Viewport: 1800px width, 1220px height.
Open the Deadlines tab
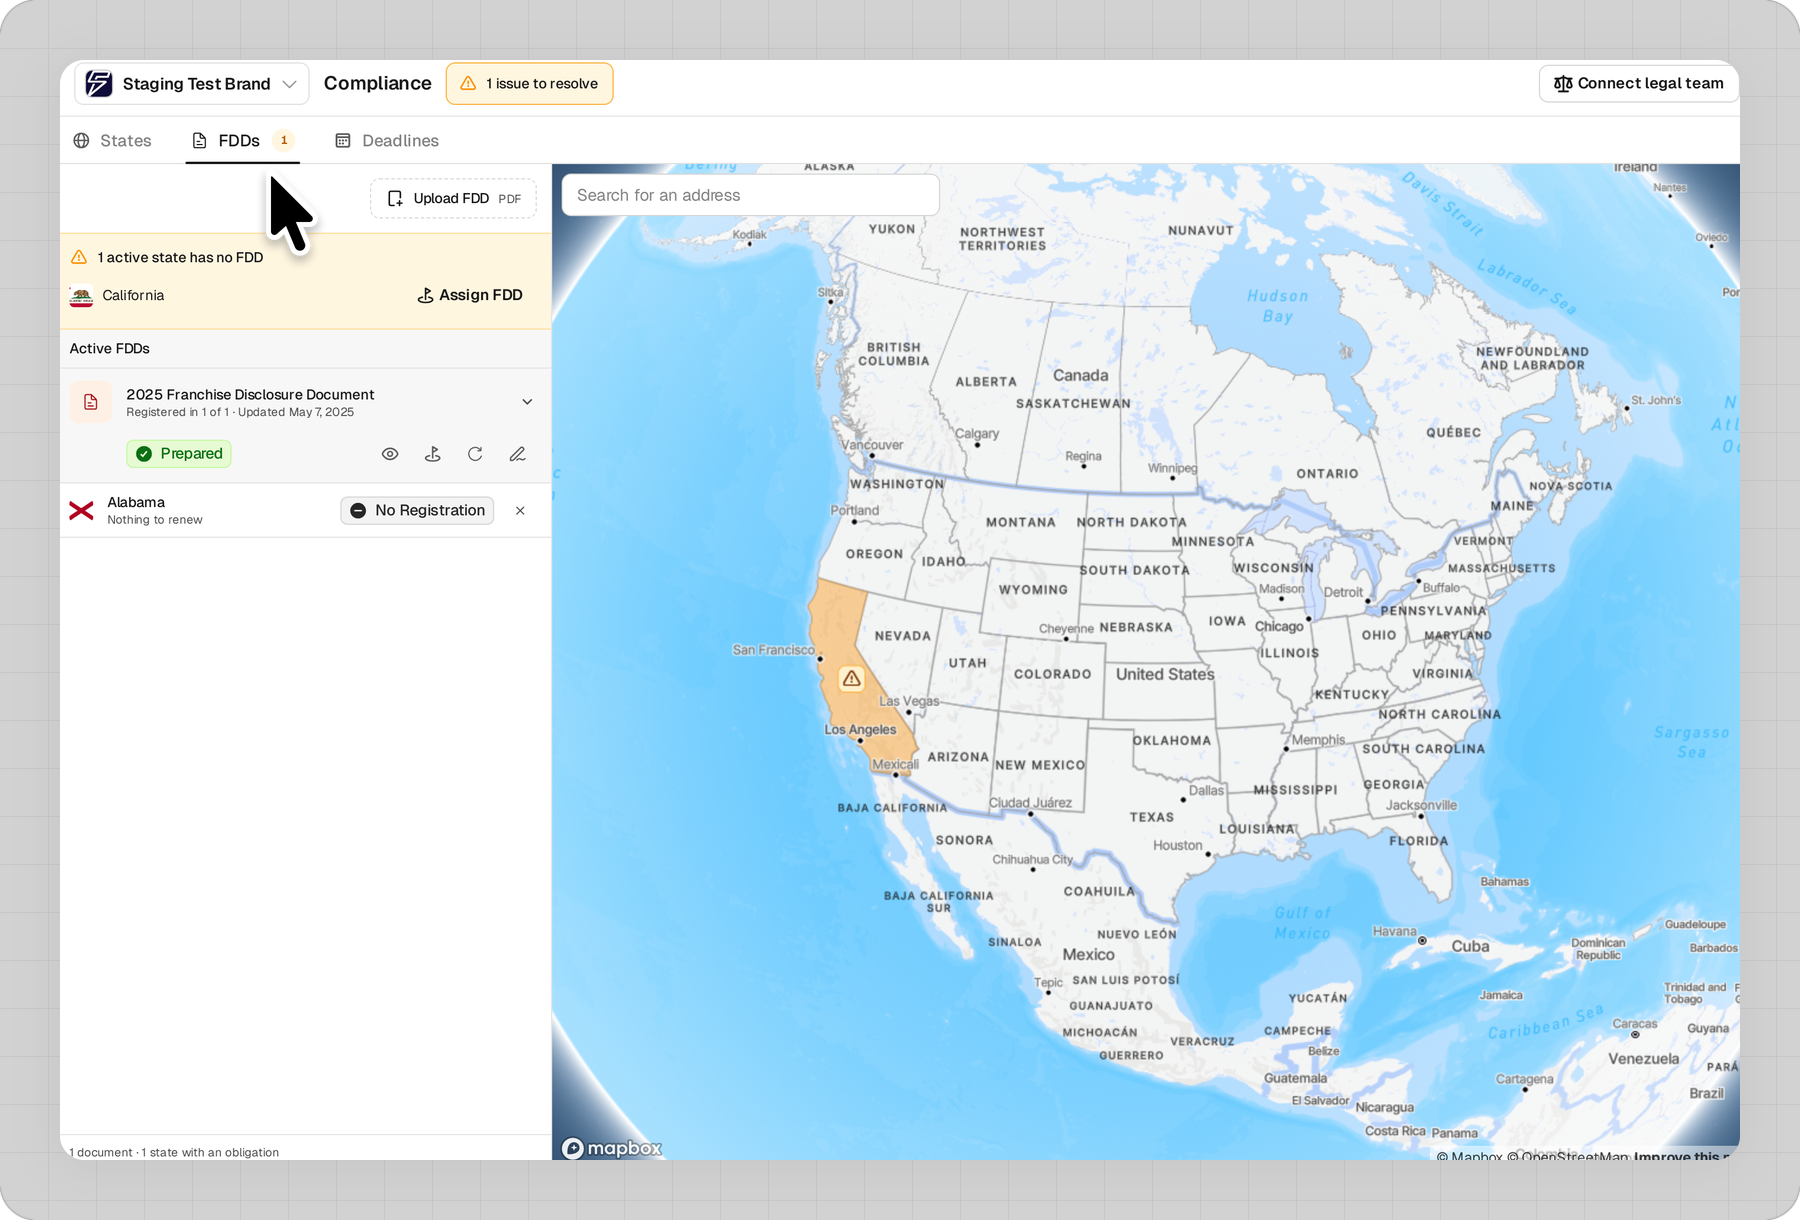click(x=386, y=141)
